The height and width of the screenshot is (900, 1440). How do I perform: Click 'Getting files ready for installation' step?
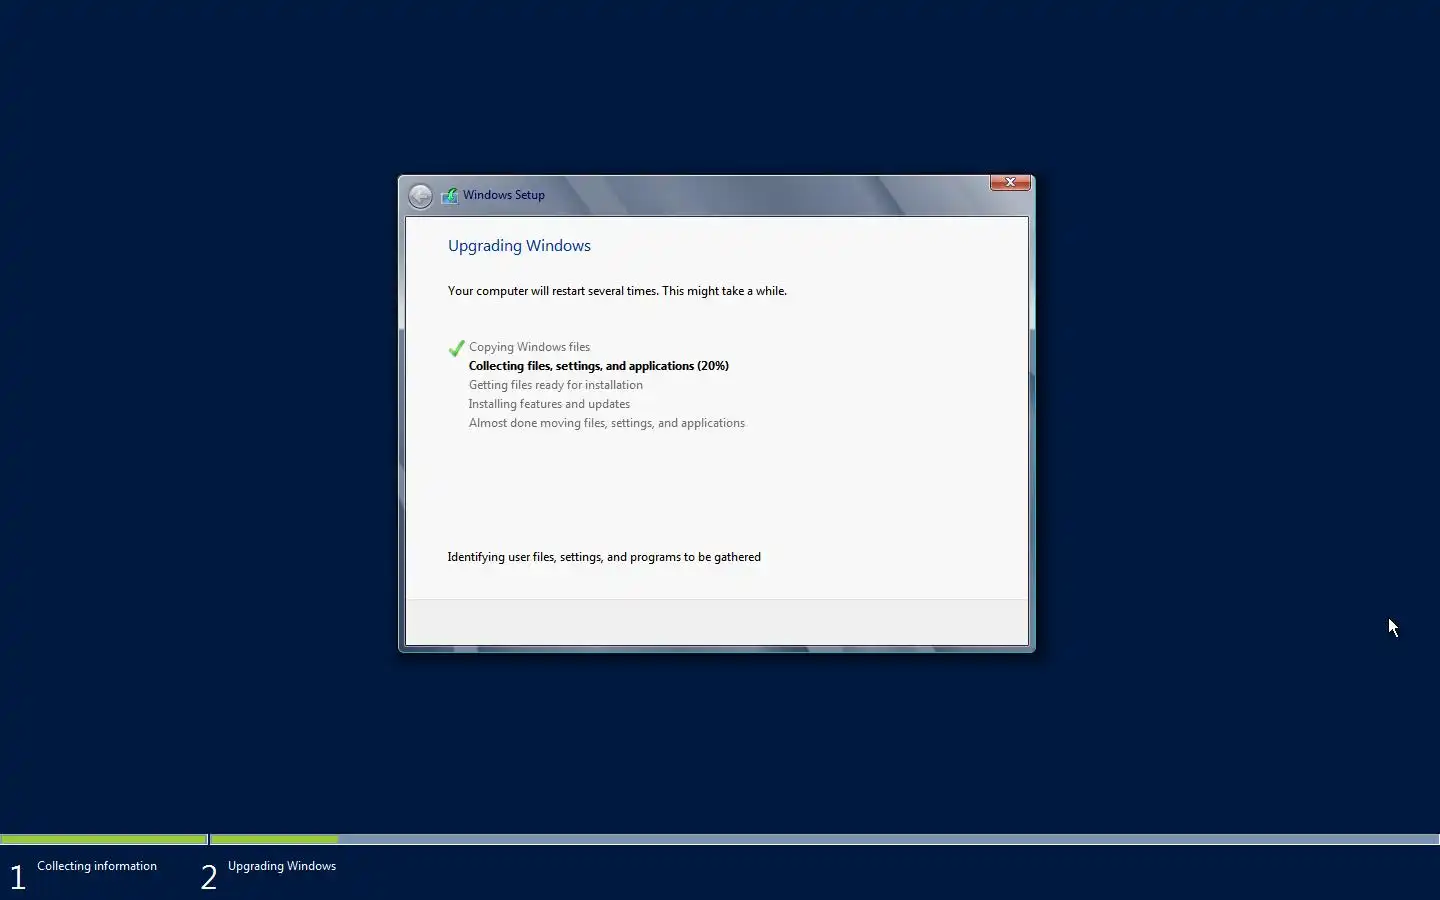pos(556,385)
